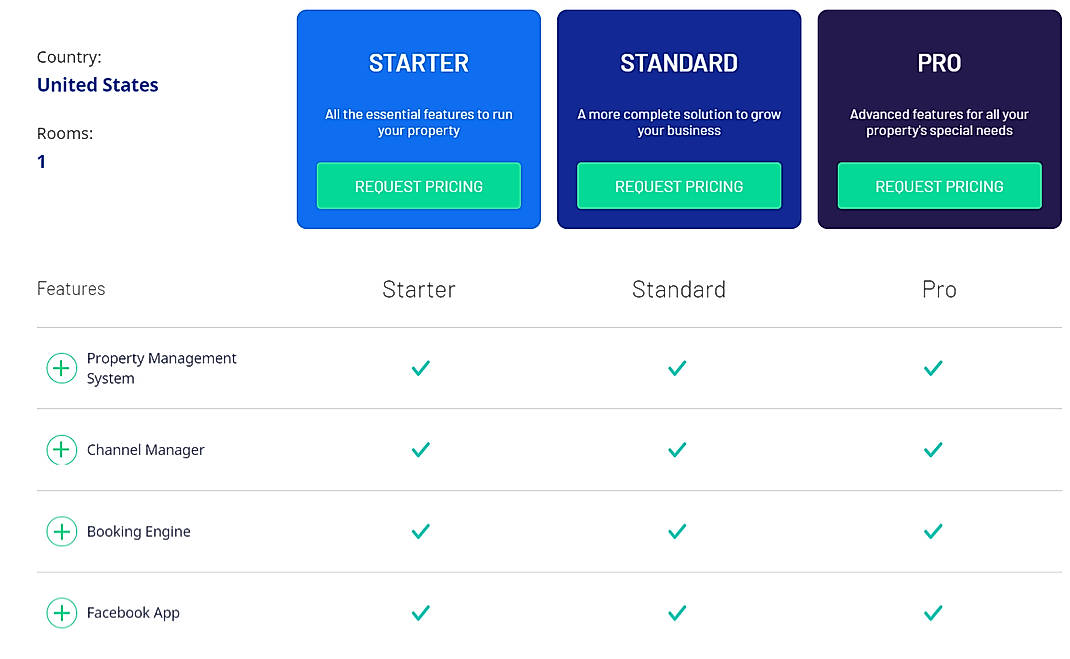Select the Starter column header
The width and height of the screenshot is (1070, 659).
(418, 289)
